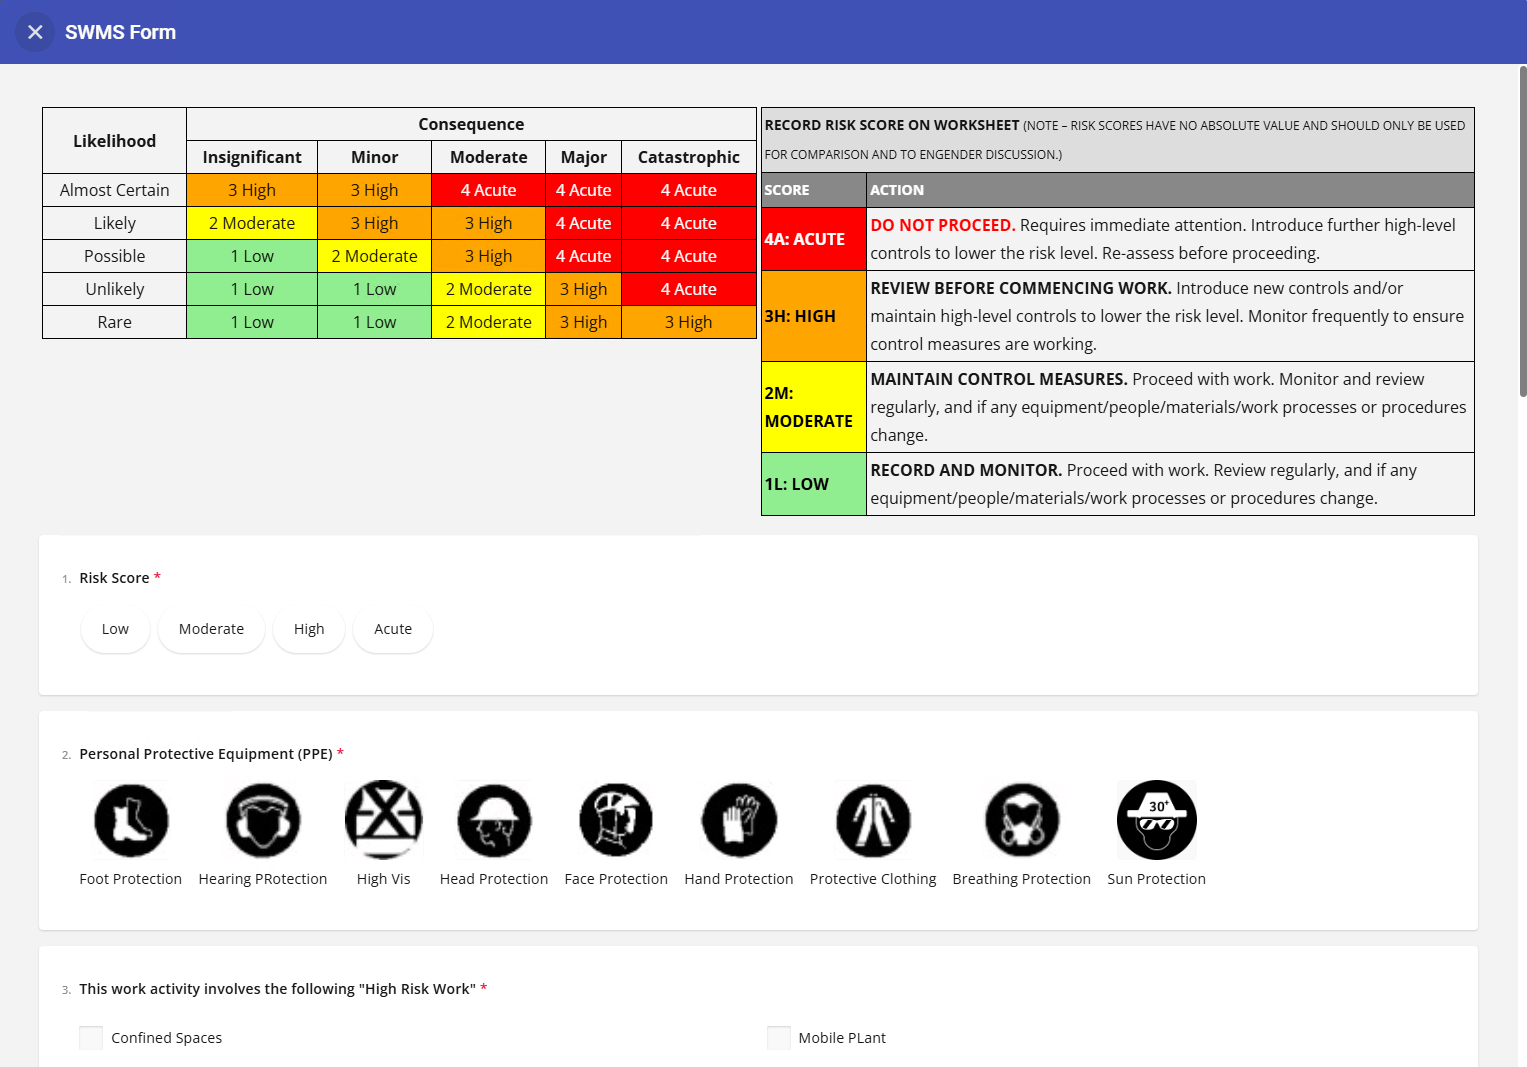Select the Foot Protection PPE icon
The width and height of the screenshot is (1527, 1067).
[131, 820]
